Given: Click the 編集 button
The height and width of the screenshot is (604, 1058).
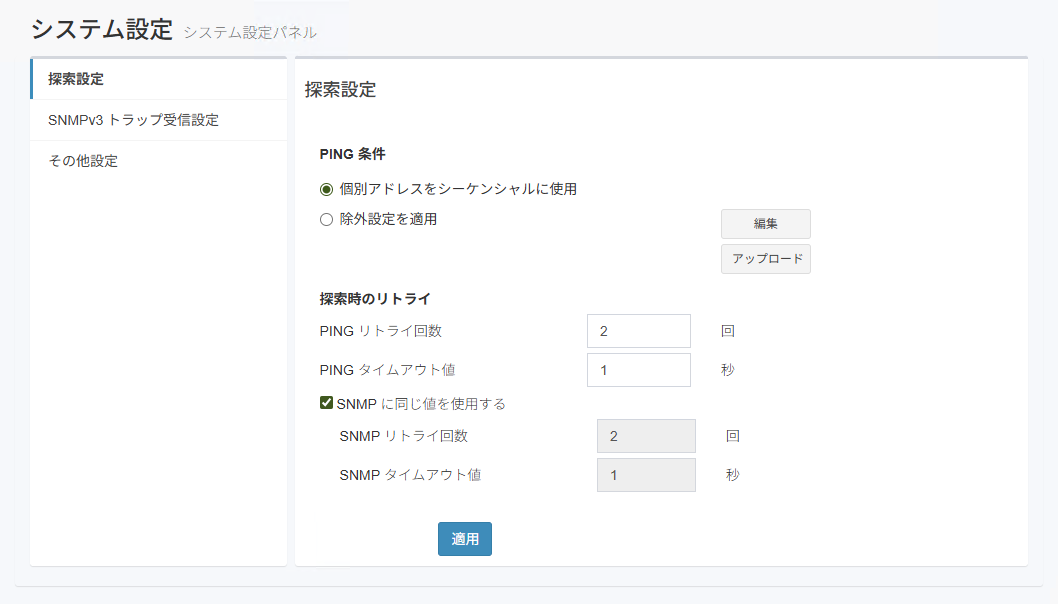Looking at the screenshot, I should (x=765, y=224).
